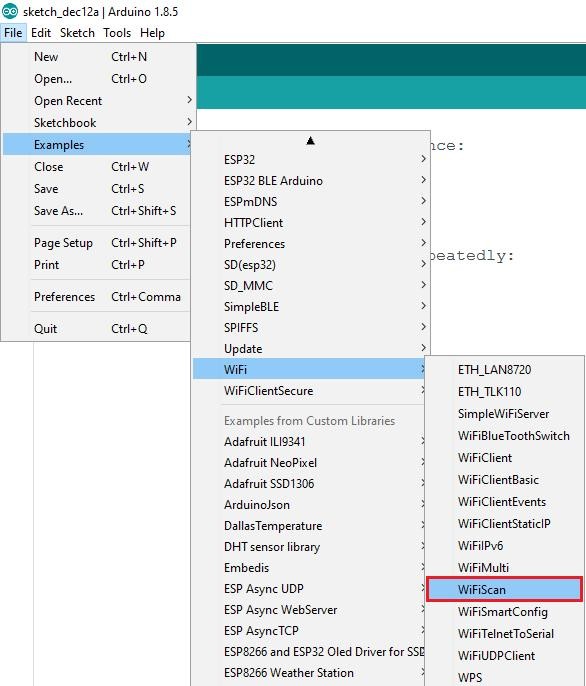Expand Adafruit ILI9341 examples
Screen dimensions: 586x686
point(309,441)
